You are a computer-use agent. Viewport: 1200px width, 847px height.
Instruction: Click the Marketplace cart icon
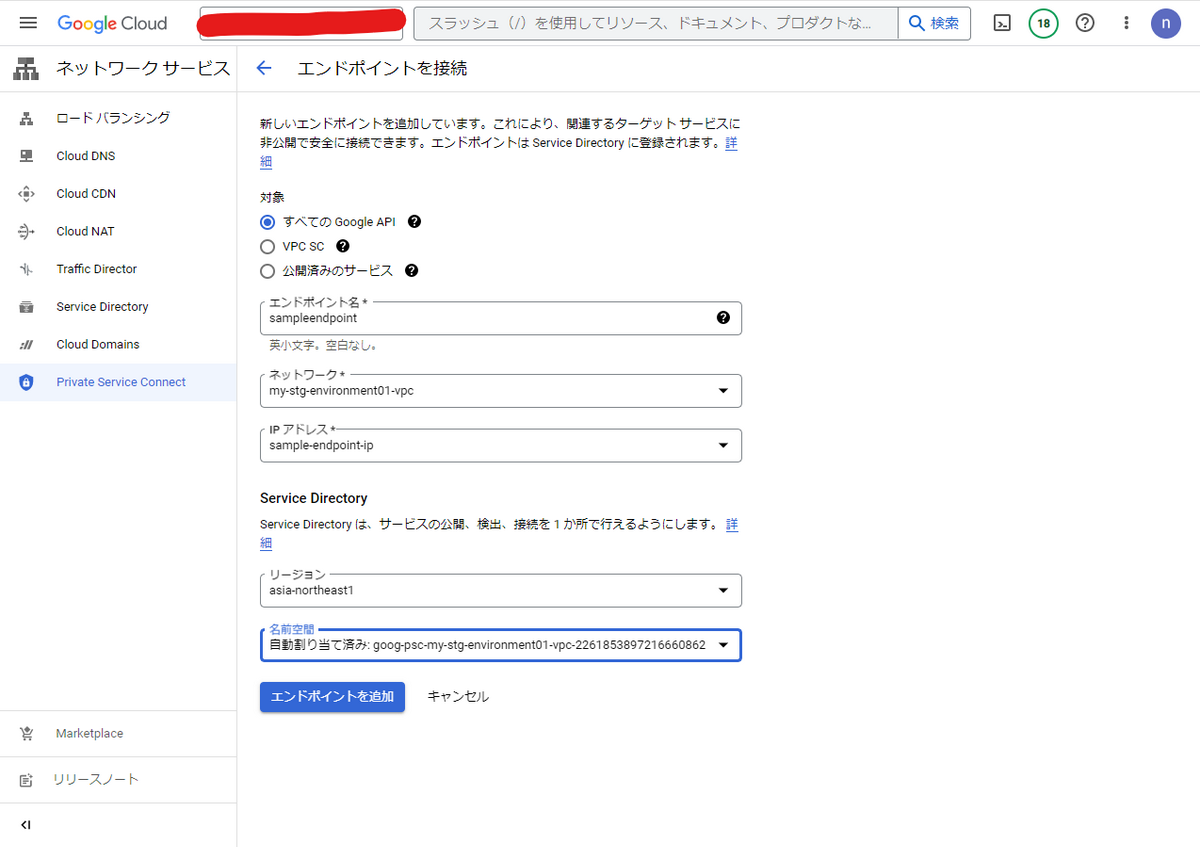pos(26,734)
